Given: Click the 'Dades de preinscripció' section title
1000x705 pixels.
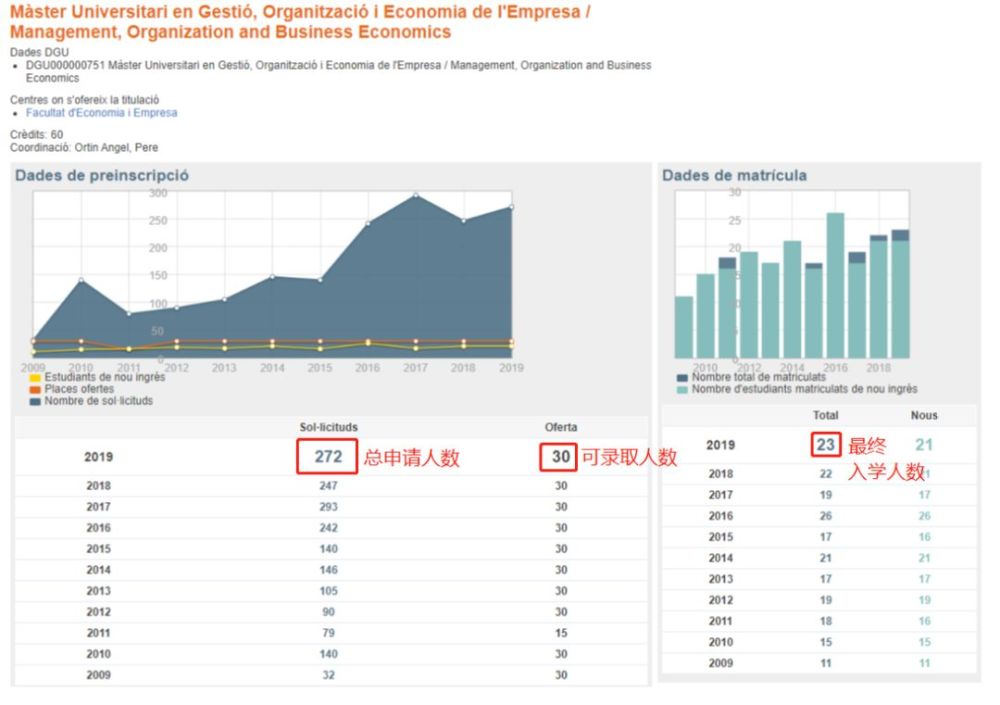Looking at the screenshot, I should coord(102,175).
